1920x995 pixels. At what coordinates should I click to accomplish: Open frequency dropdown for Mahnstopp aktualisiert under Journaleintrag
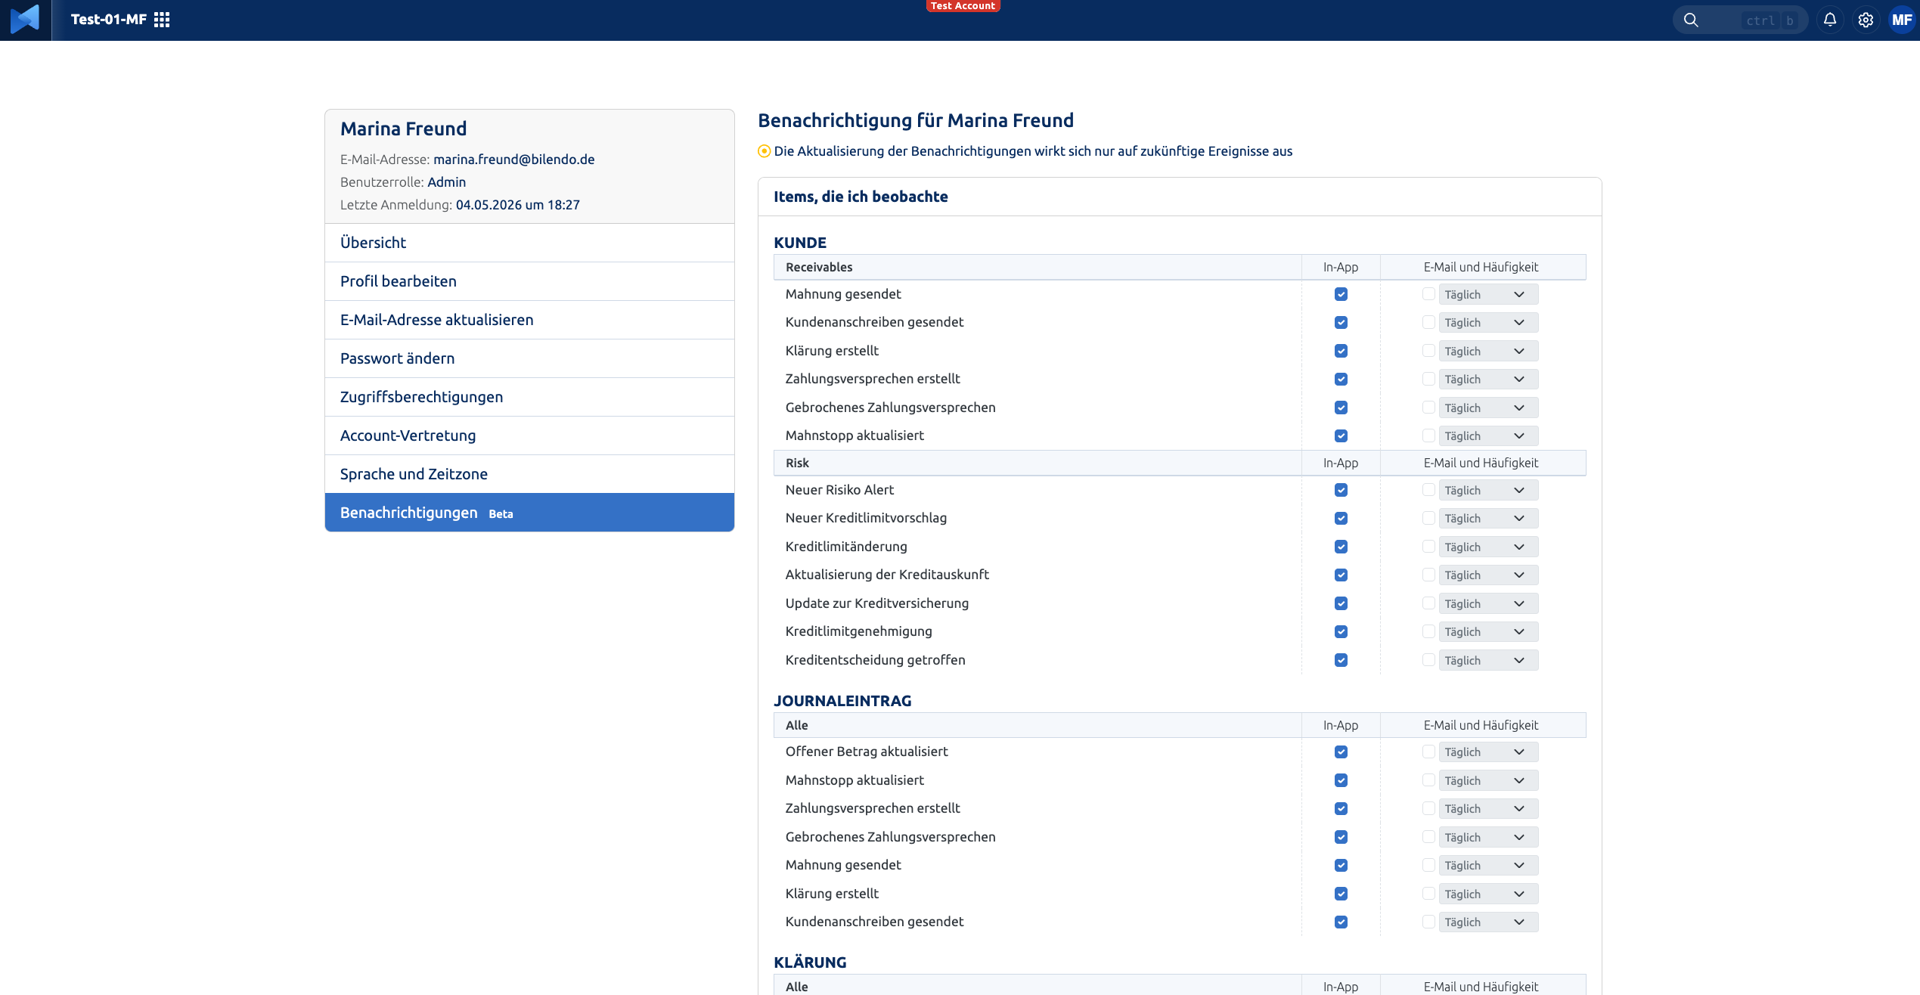click(x=1488, y=781)
